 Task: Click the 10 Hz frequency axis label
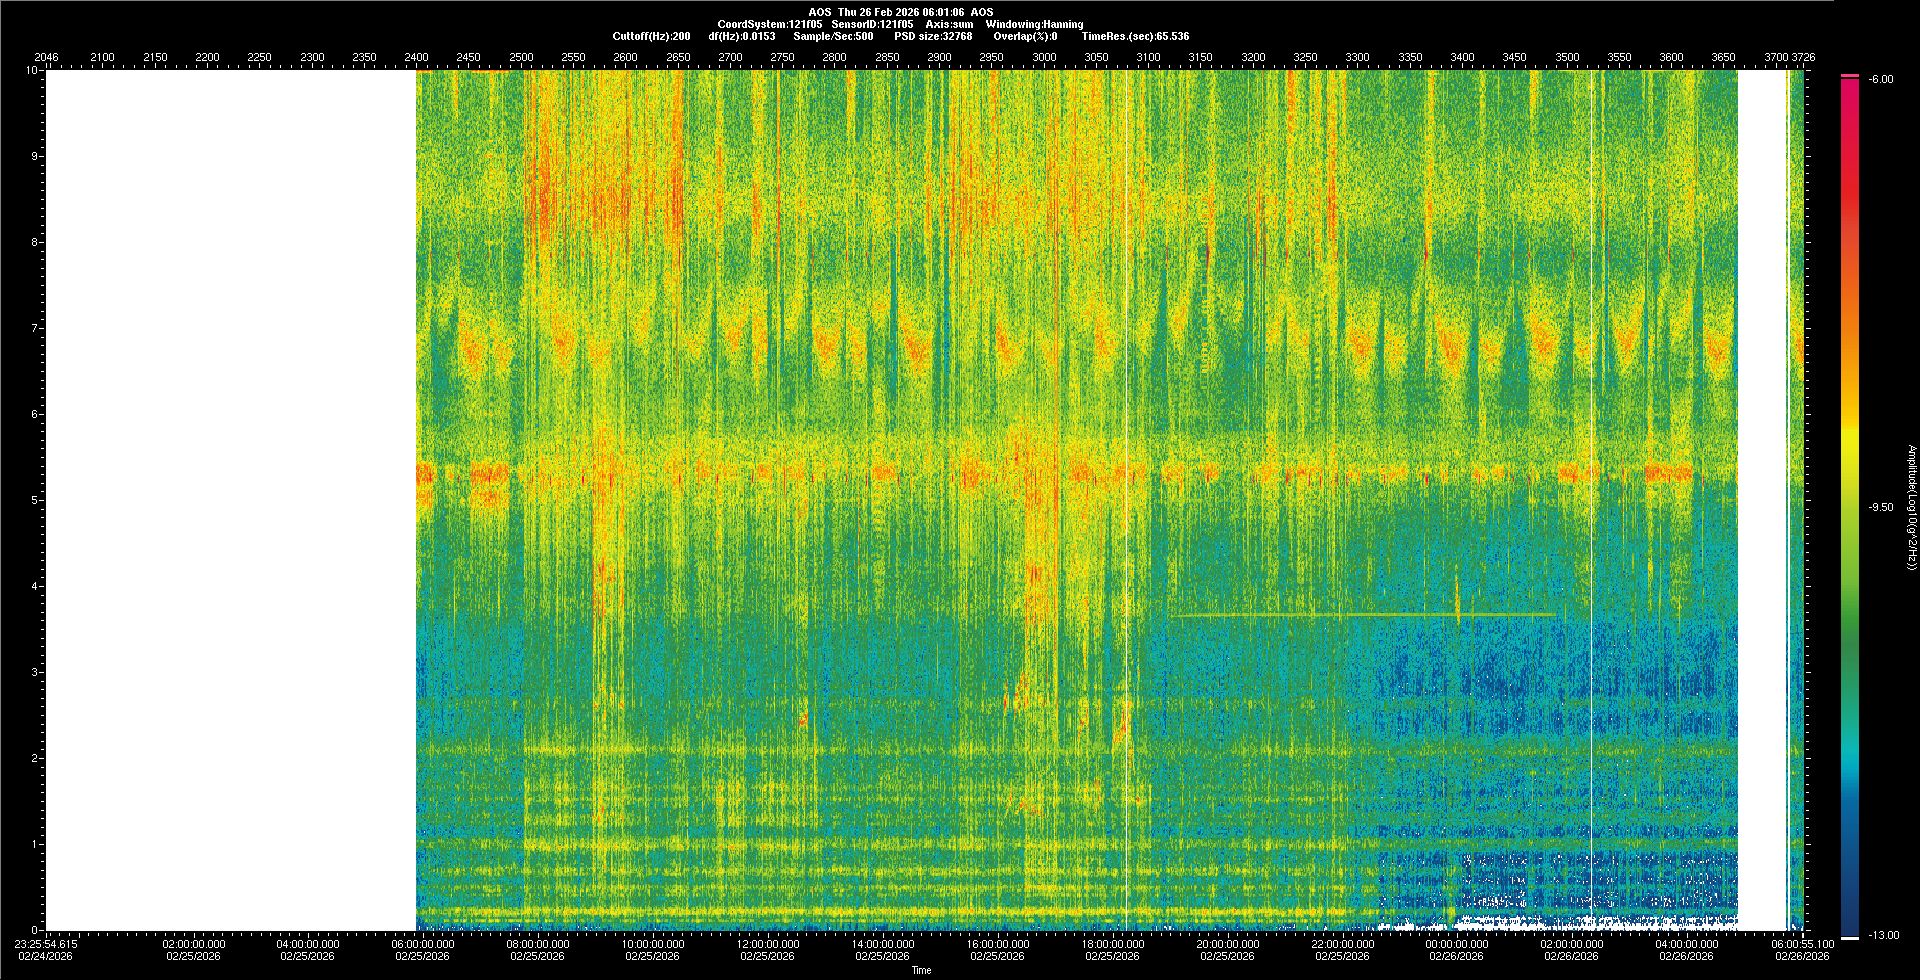32,71
